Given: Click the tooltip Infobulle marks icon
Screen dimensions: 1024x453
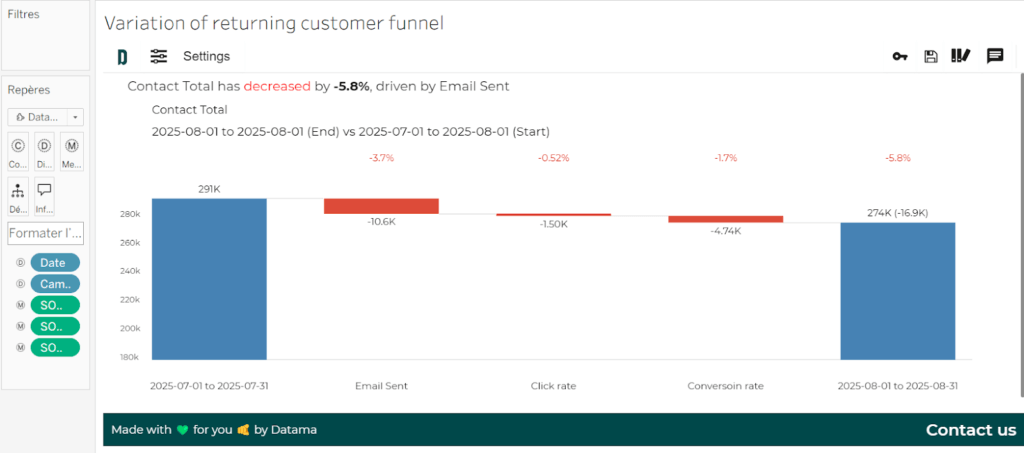Looking at the screenshot, I should point(44,197).
